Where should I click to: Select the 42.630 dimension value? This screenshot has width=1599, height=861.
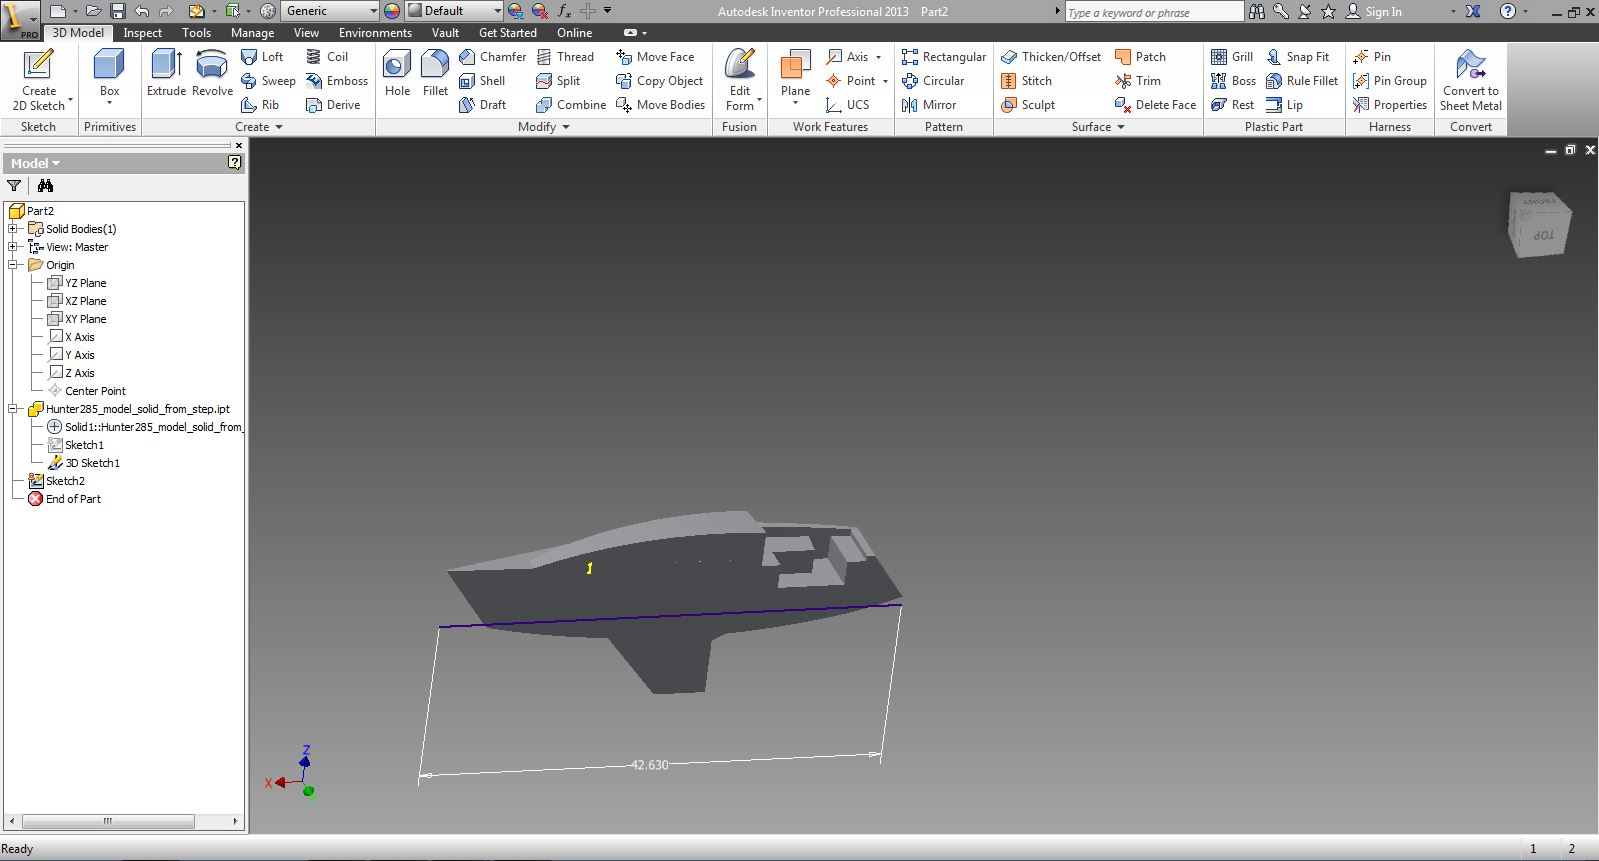click(x=649, y=765)
